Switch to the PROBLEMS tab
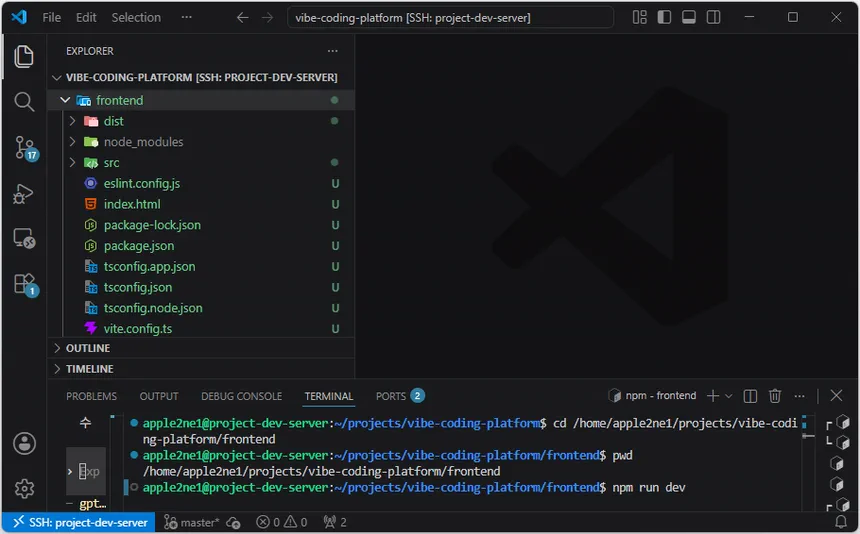Viewport: 860px width, 534px height. click(x=92, y=396)
